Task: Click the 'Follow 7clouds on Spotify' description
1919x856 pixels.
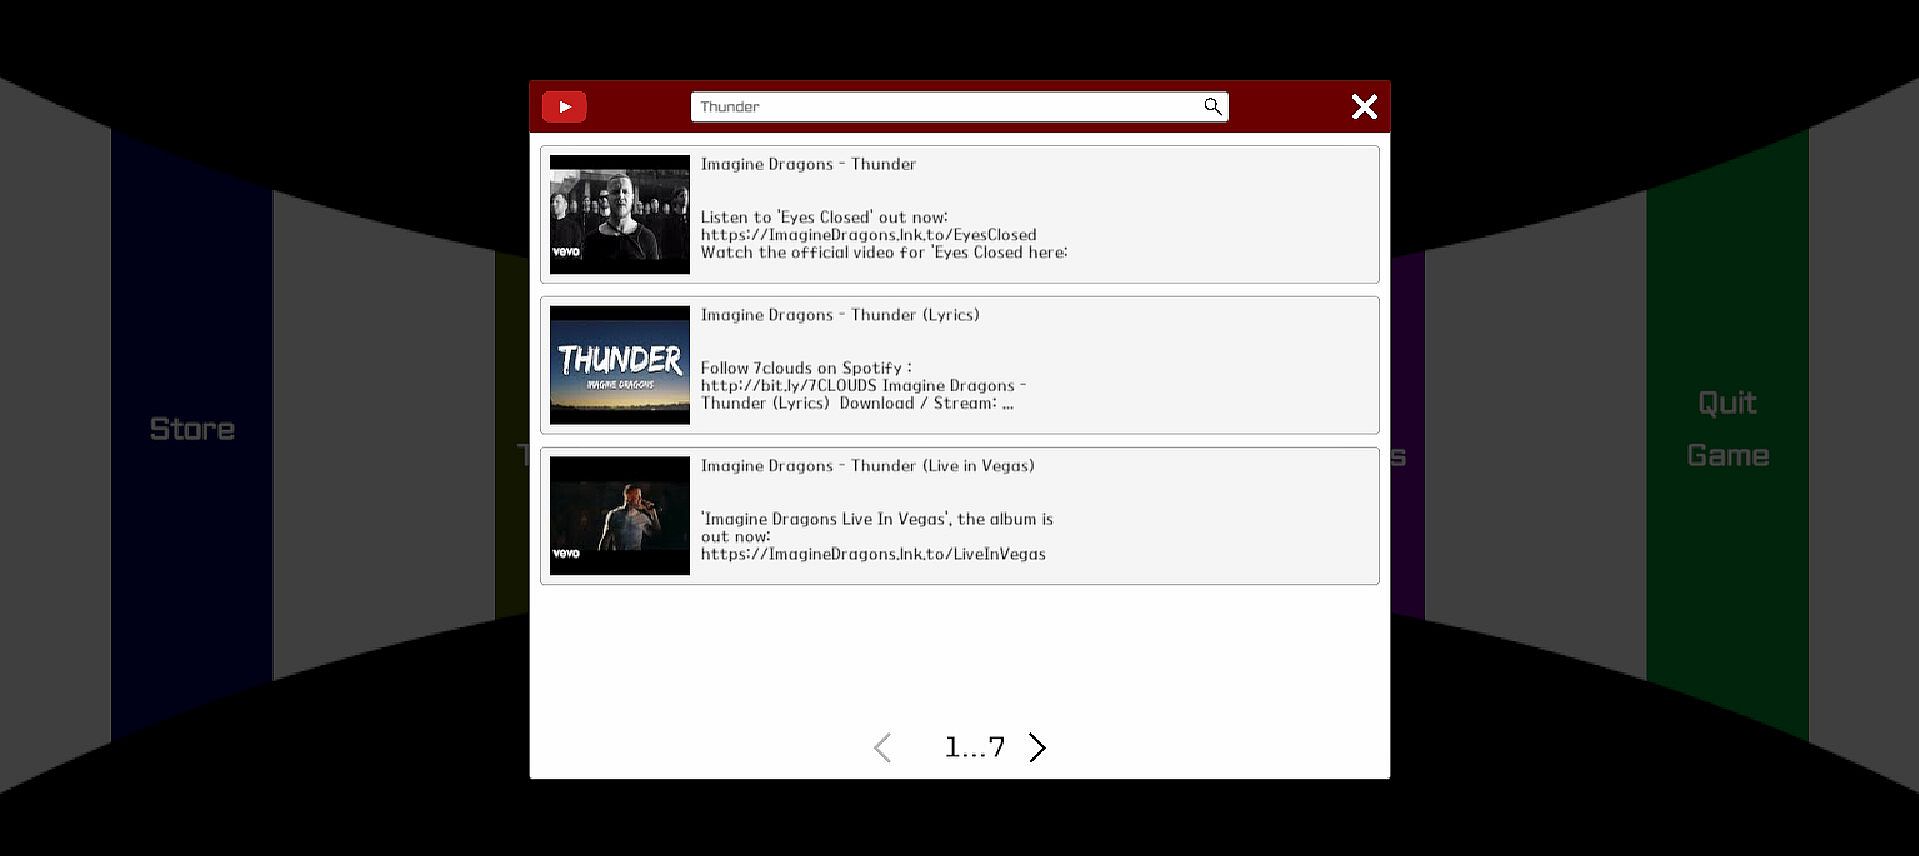Action: 863,386
